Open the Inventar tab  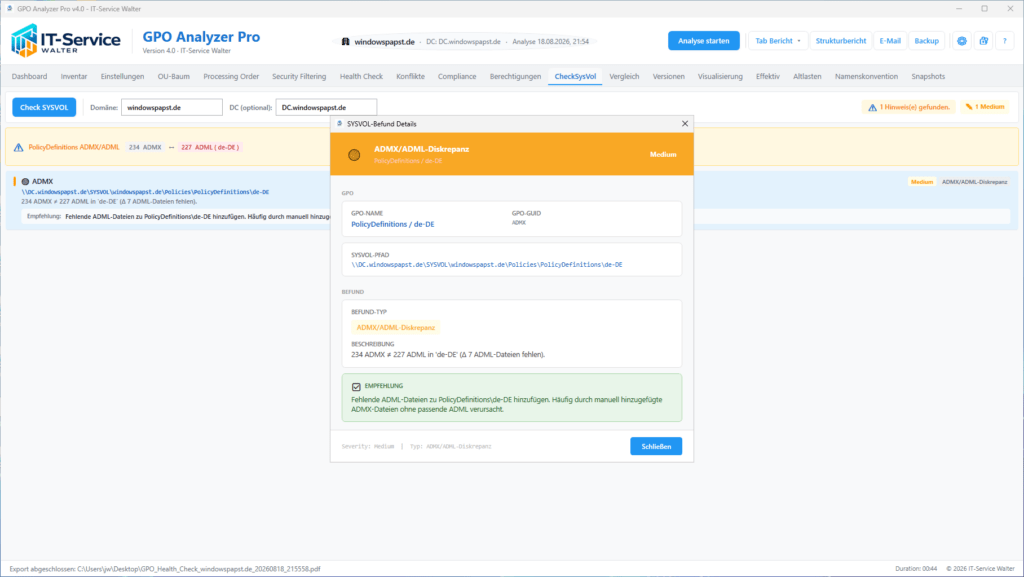click(x=74, y=76)
